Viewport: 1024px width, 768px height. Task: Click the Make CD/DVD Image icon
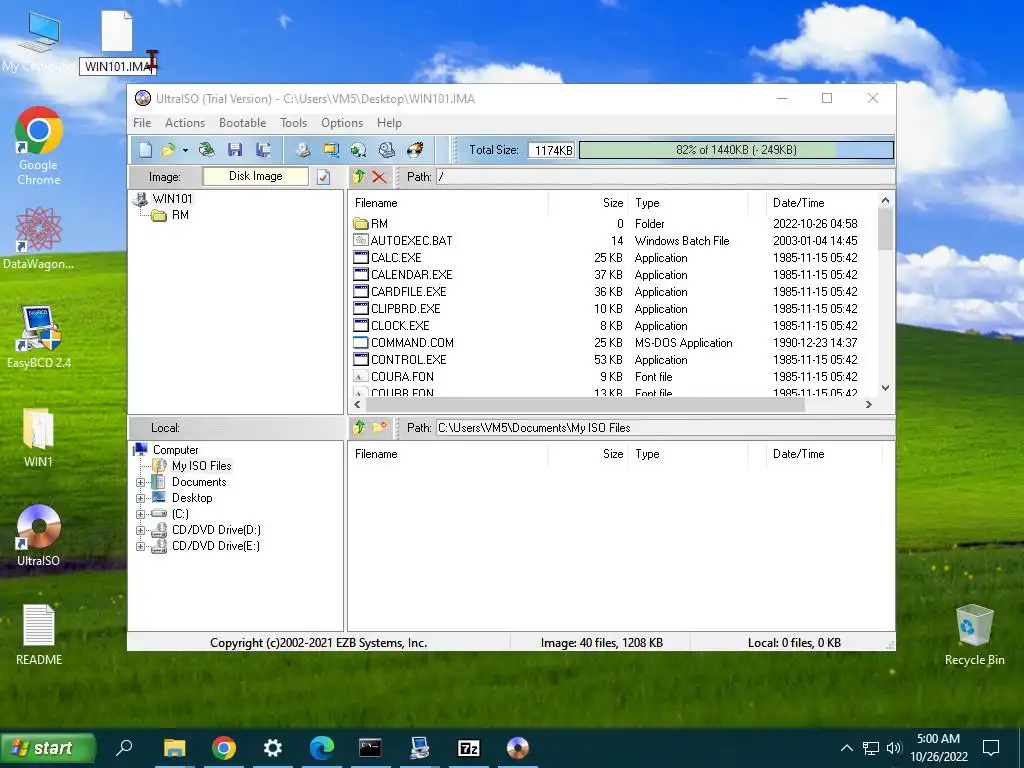coord(302,150)
